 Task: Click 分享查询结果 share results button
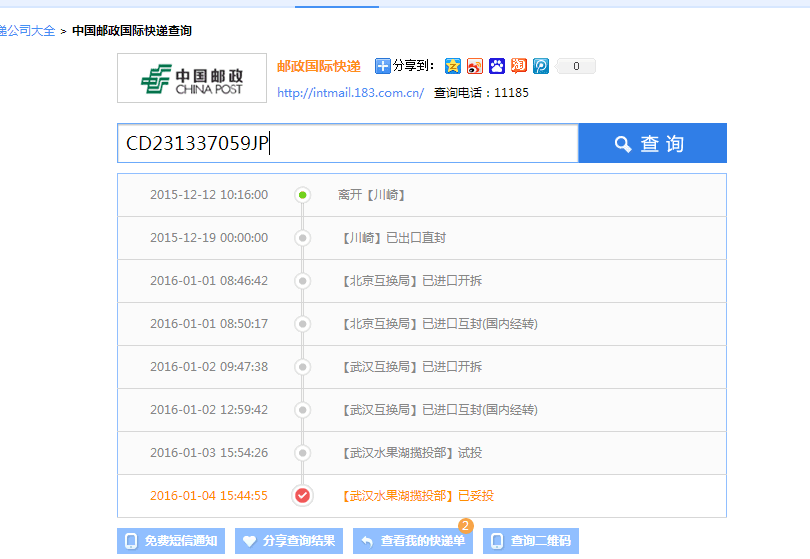(289, 541)
